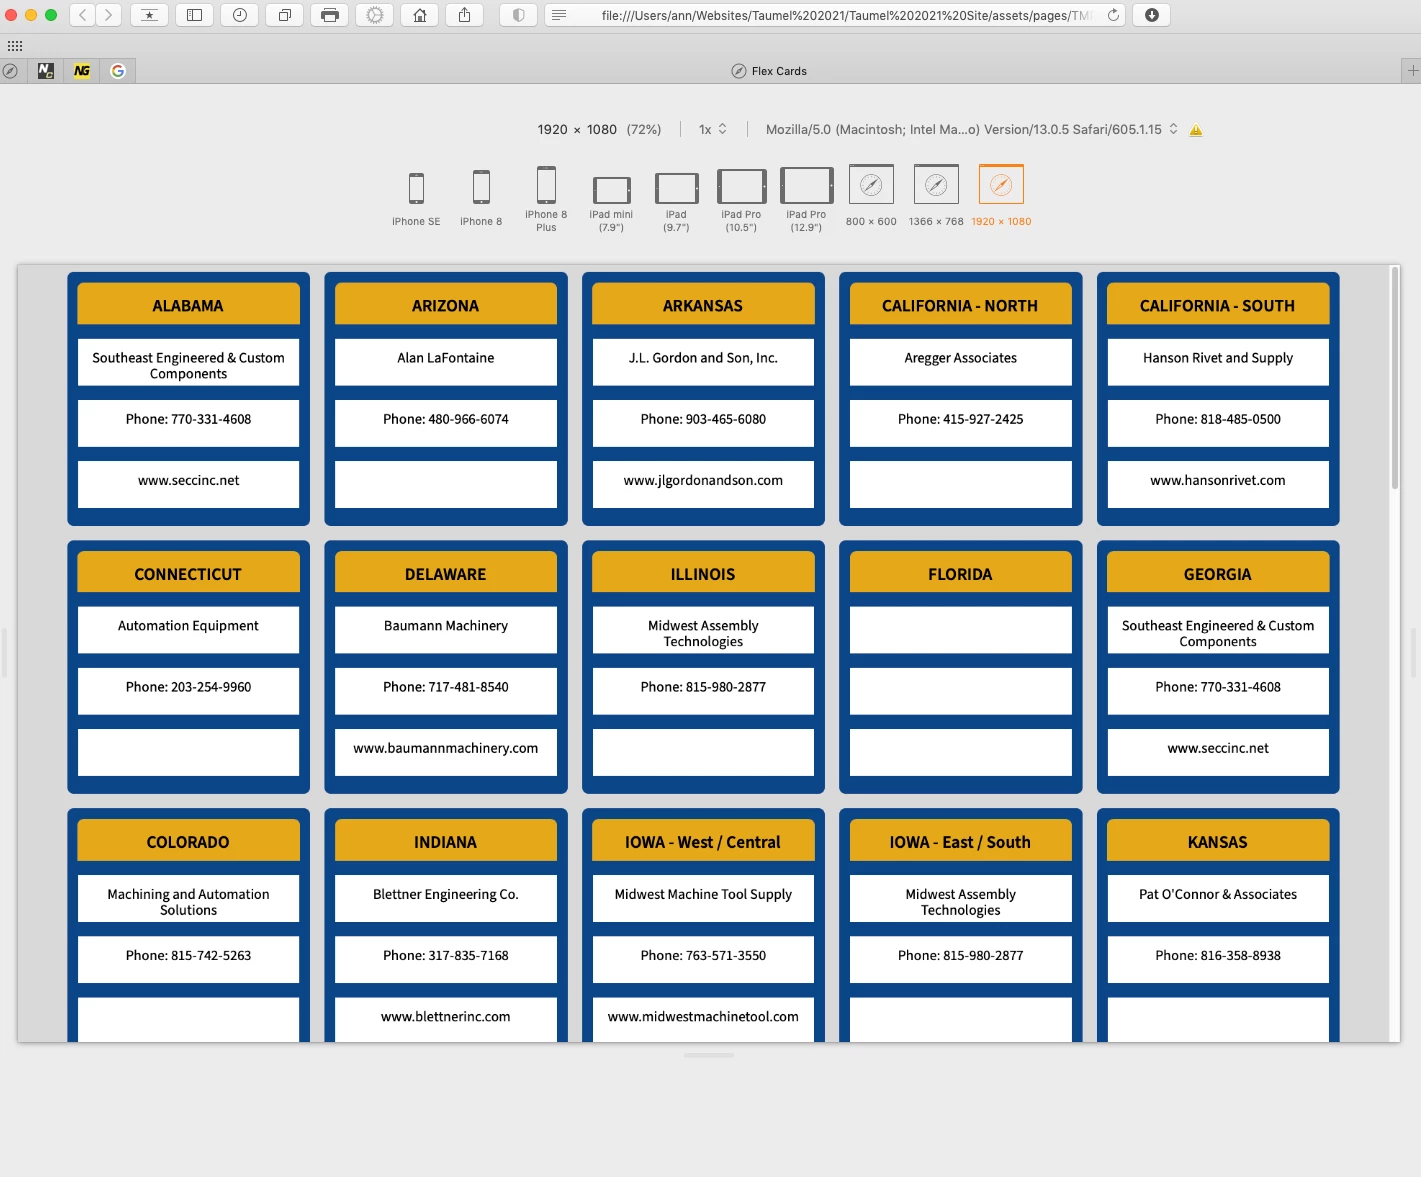Select the iPhone SE device preset
Image resolution: width=1421 pixels, height=1177 pixels.
[x=416, y=199]
